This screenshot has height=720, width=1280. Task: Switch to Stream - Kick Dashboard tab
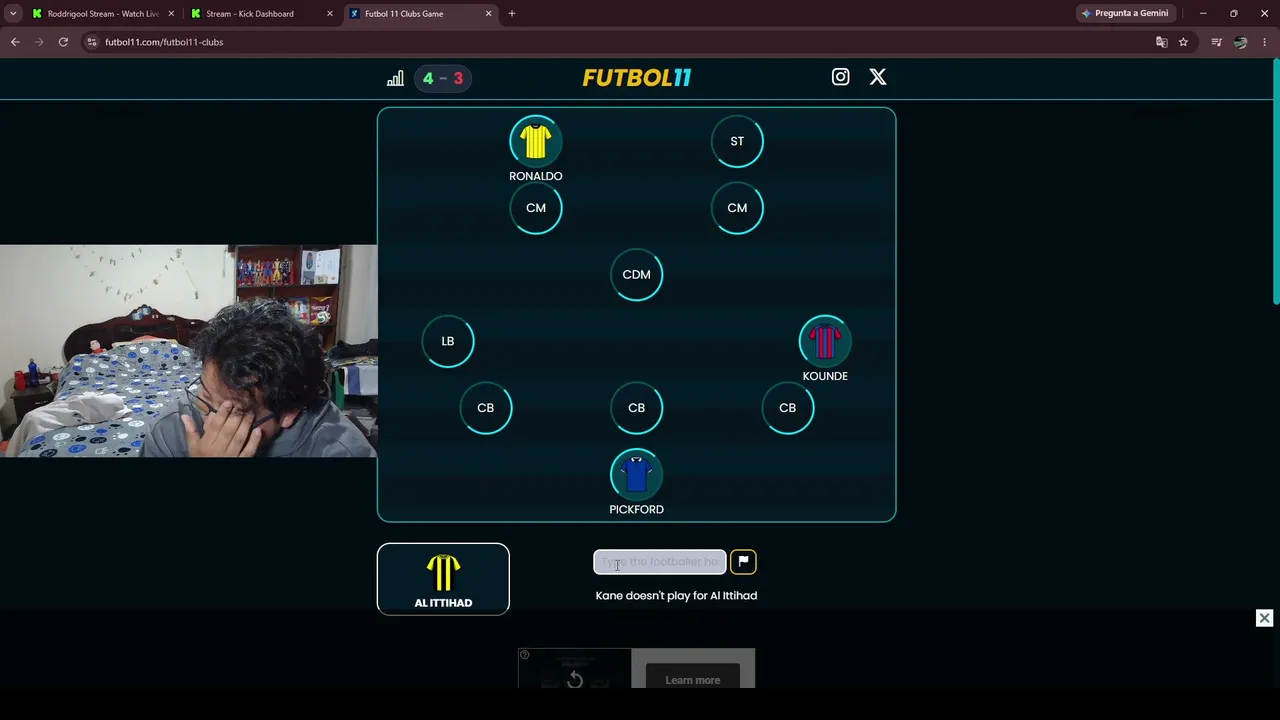tap(262, 14)
